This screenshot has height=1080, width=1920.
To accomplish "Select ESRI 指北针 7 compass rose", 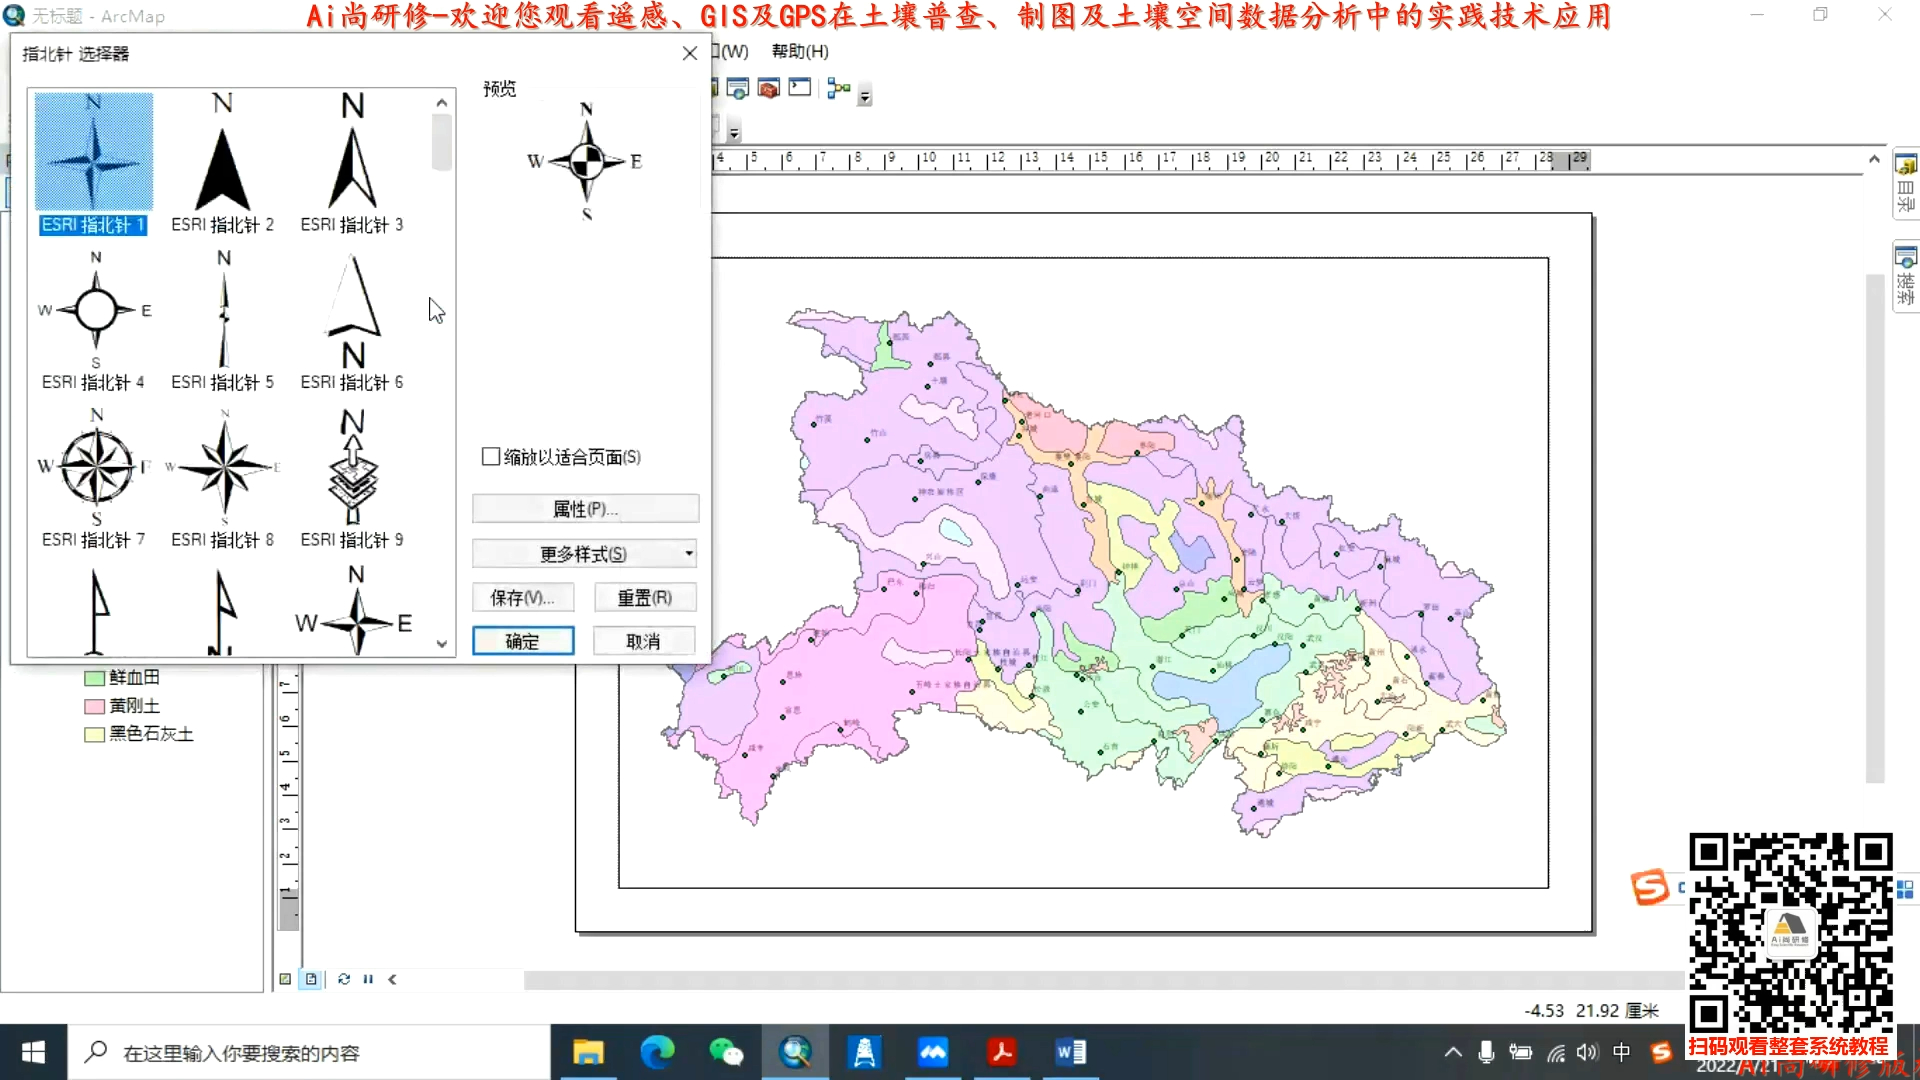I will pos(93,478).
